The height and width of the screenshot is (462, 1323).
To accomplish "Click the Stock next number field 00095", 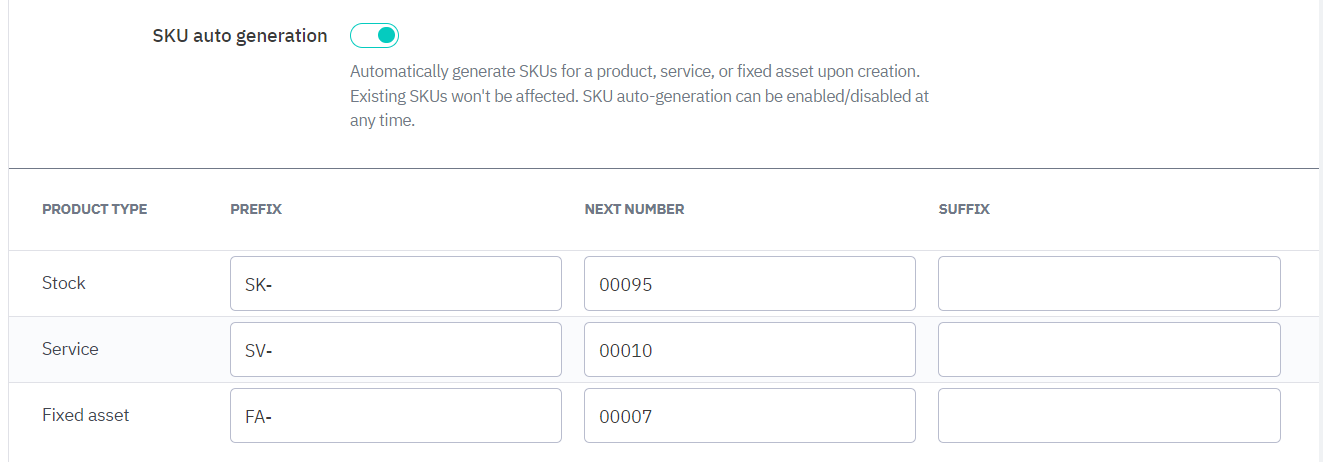I will click(749, 284).
